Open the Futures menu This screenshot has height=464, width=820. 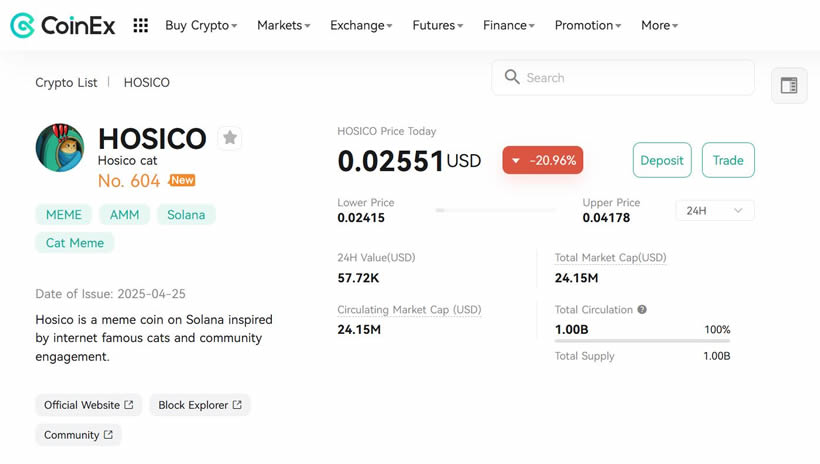(438, 26)
